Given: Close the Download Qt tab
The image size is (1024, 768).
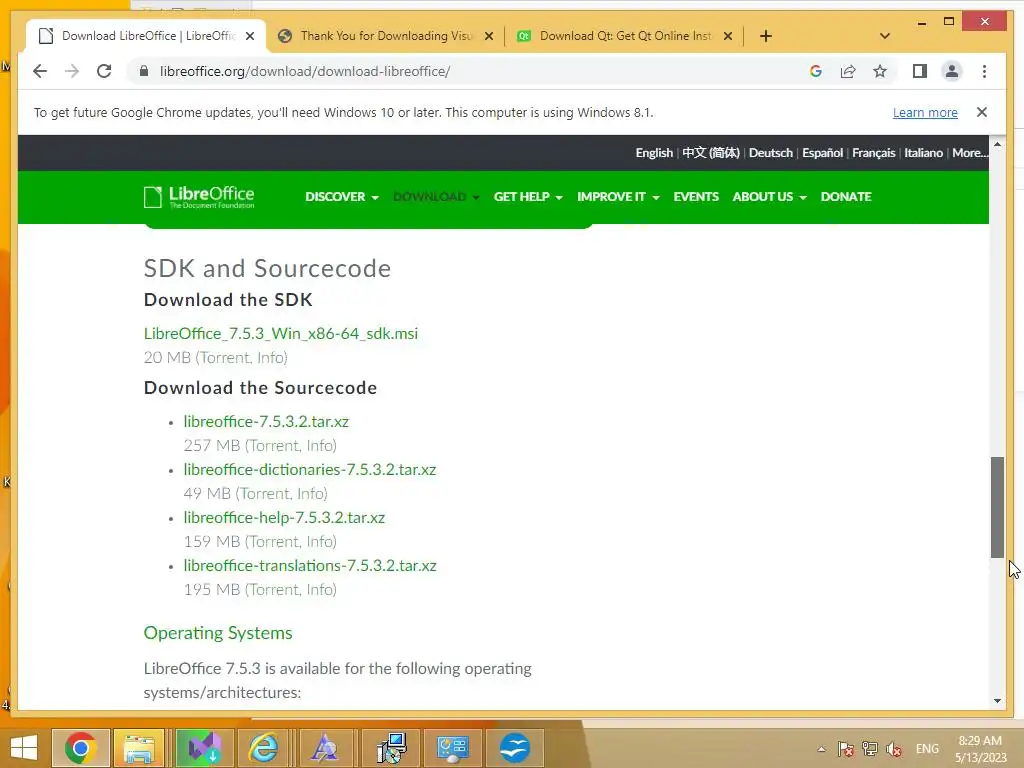Looking at the screenshot, I should [x=728, y=36].
